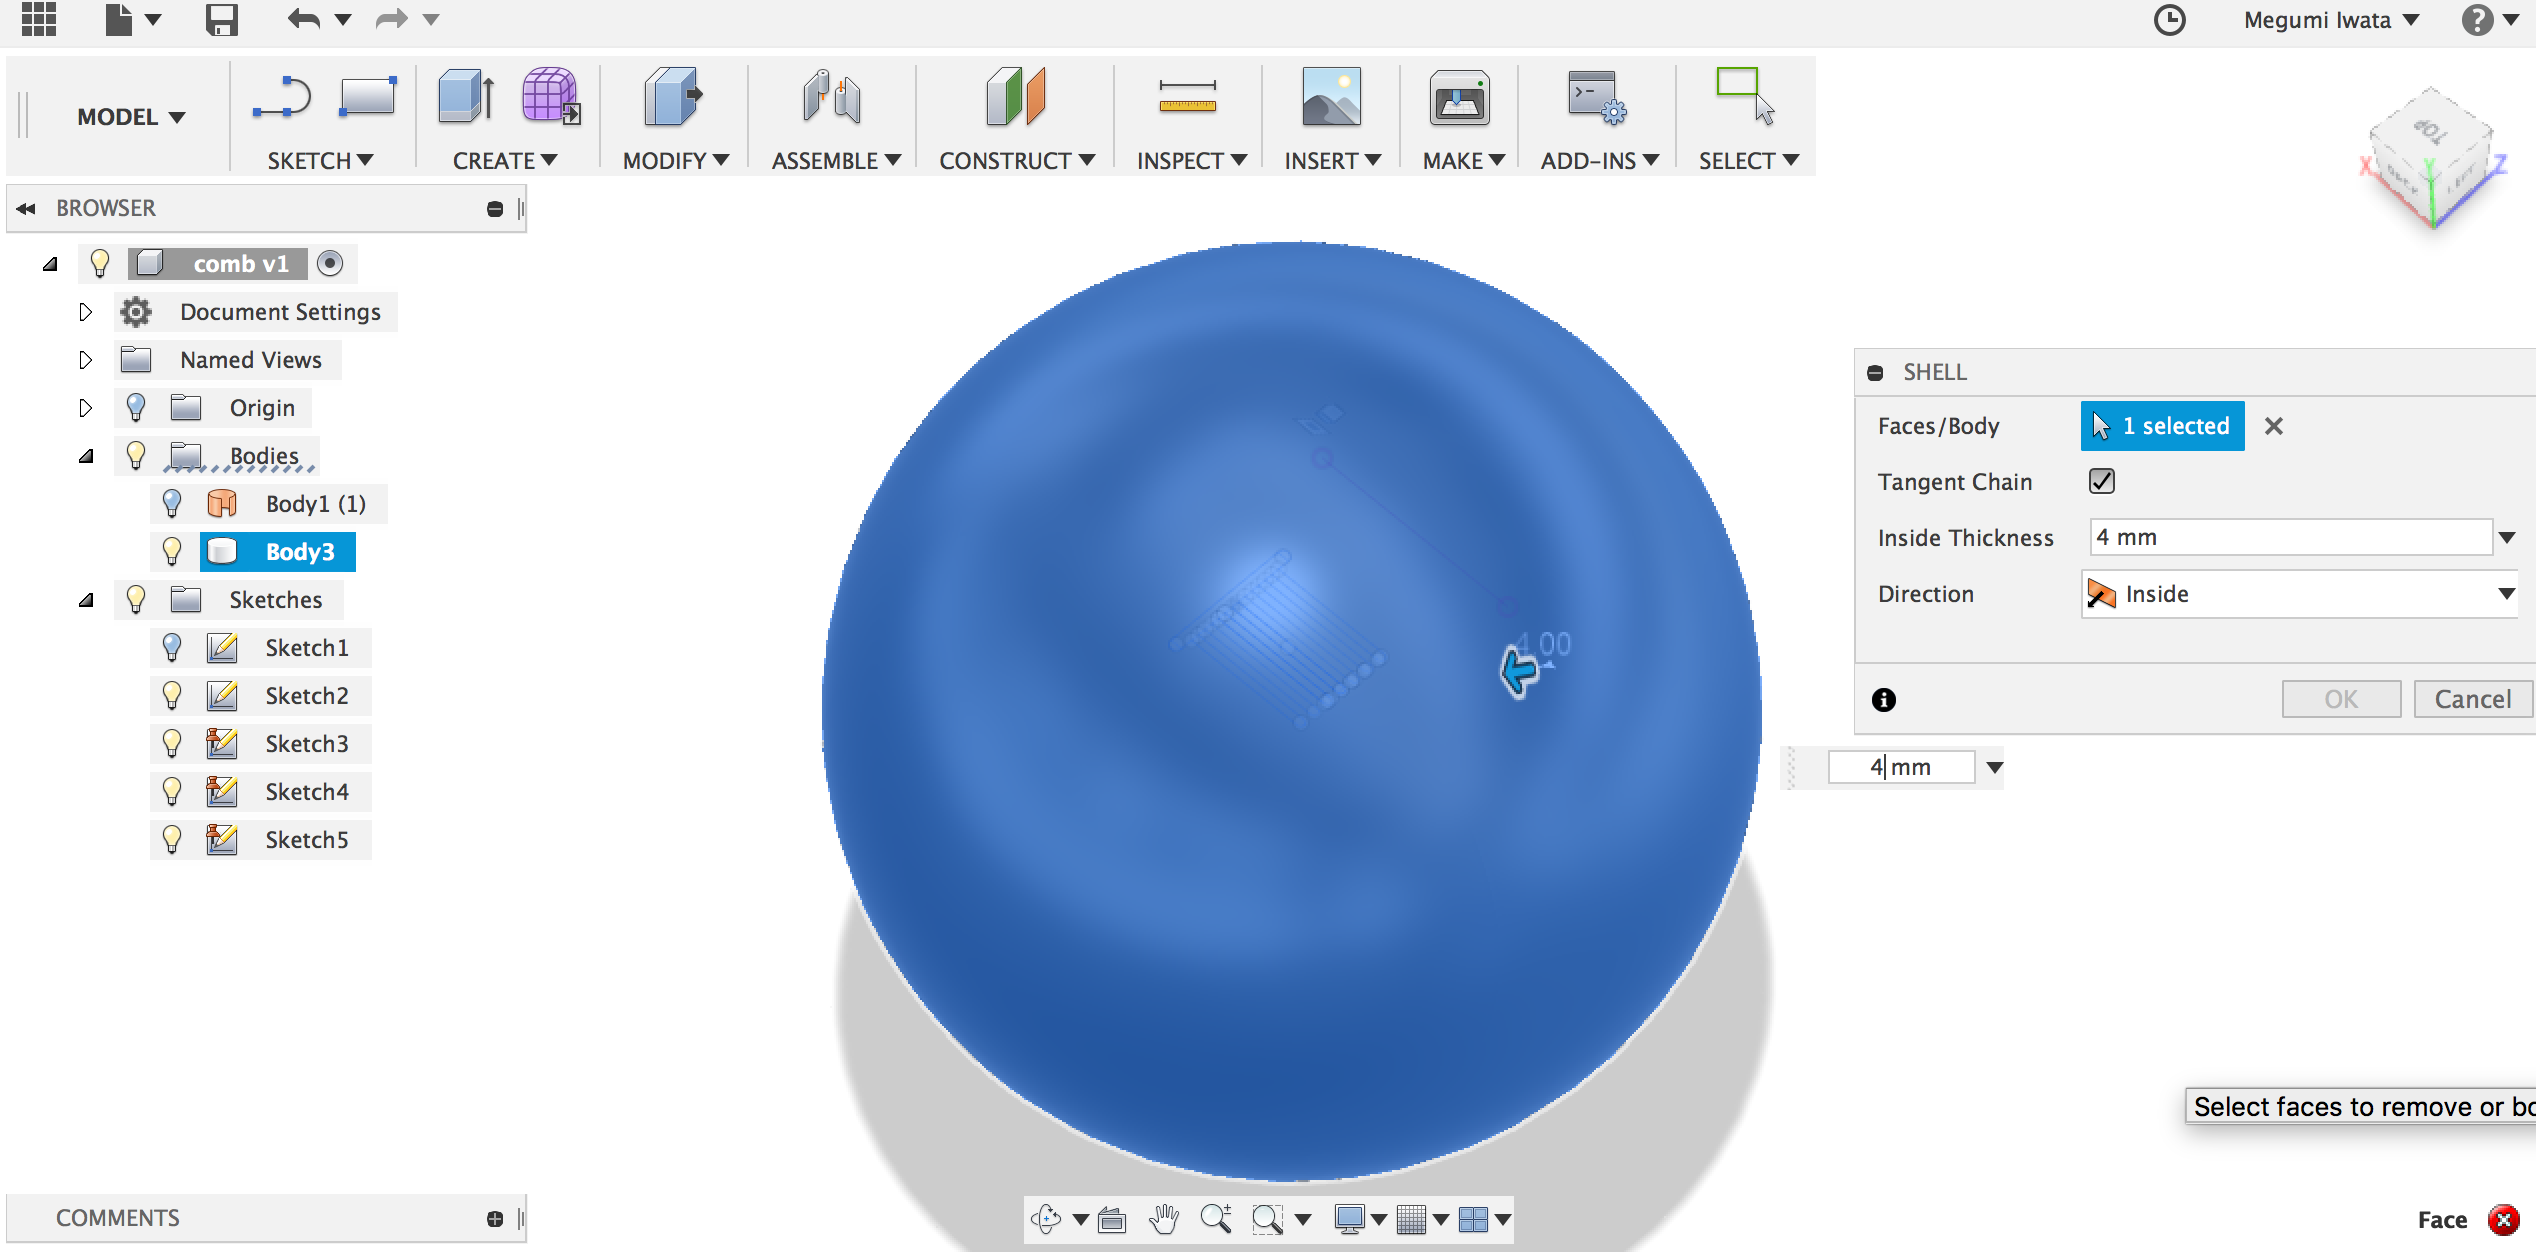The width and height of the screenshot is (2536, 1252).
Task: Toggle visibility of Body1 (1)
Action: click(x=173, y=503)
